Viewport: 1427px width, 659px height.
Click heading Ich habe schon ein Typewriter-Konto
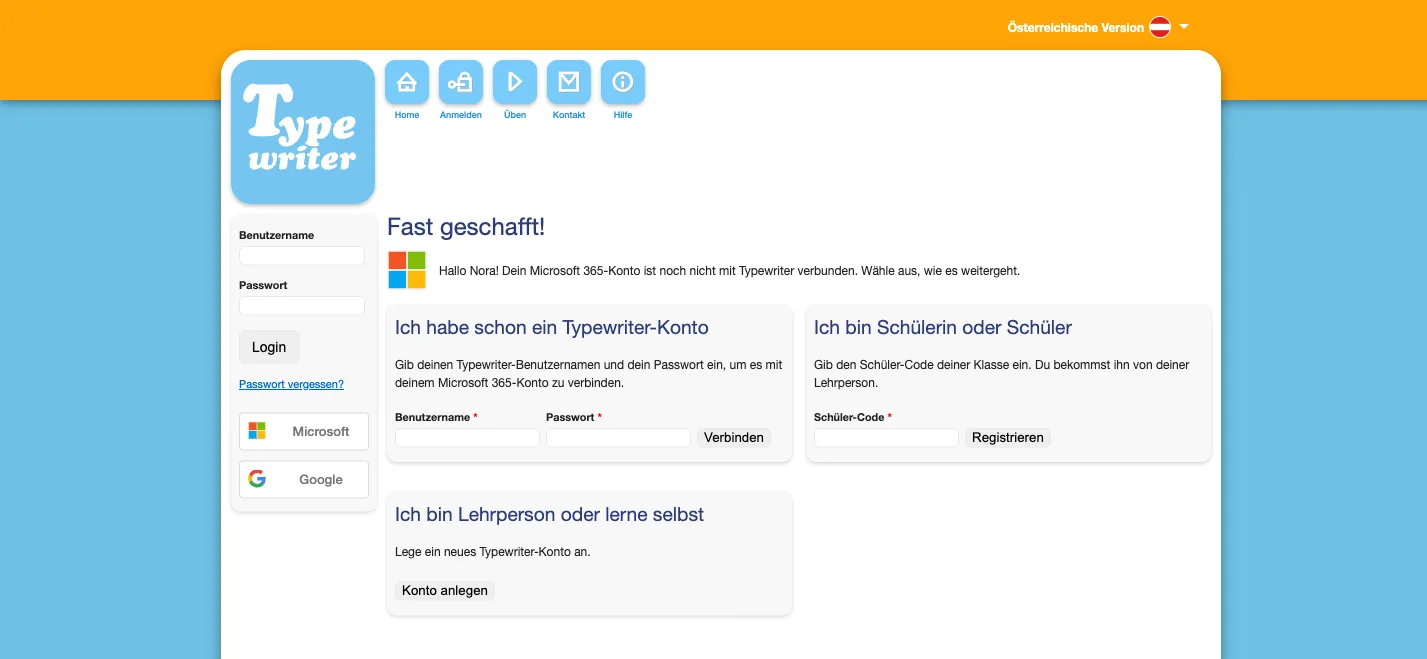tap(552, 327)
